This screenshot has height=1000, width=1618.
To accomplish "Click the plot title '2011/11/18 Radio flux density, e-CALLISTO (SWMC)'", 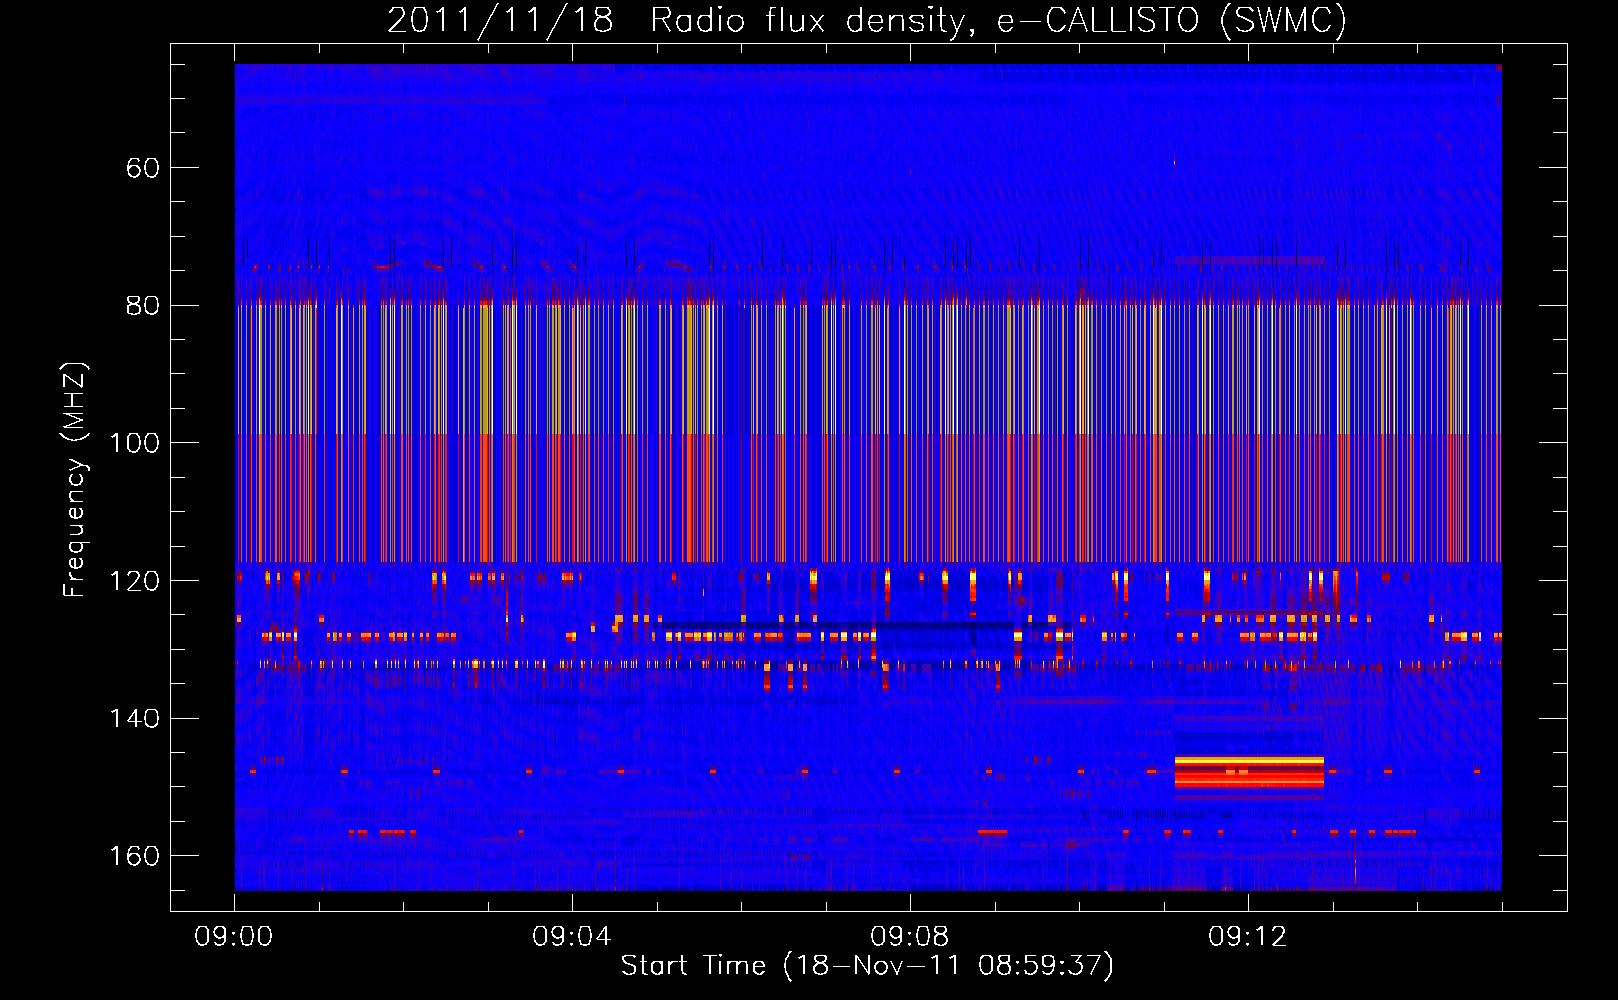I will (x=867, y=20).
